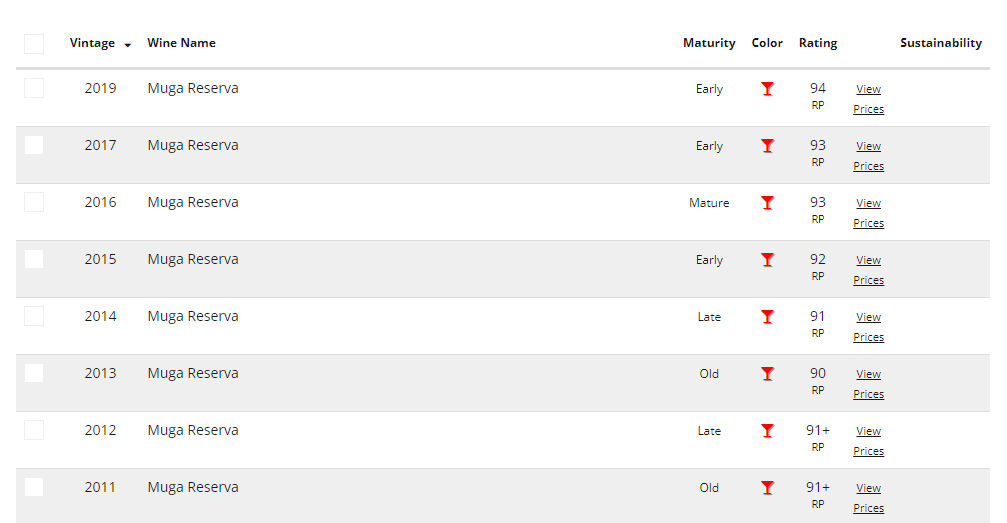The width and height of the screenshot is (1007, 523).
Task: Open the 2017 Muga Reserva wine name
Action: click(x=193, y=145)
